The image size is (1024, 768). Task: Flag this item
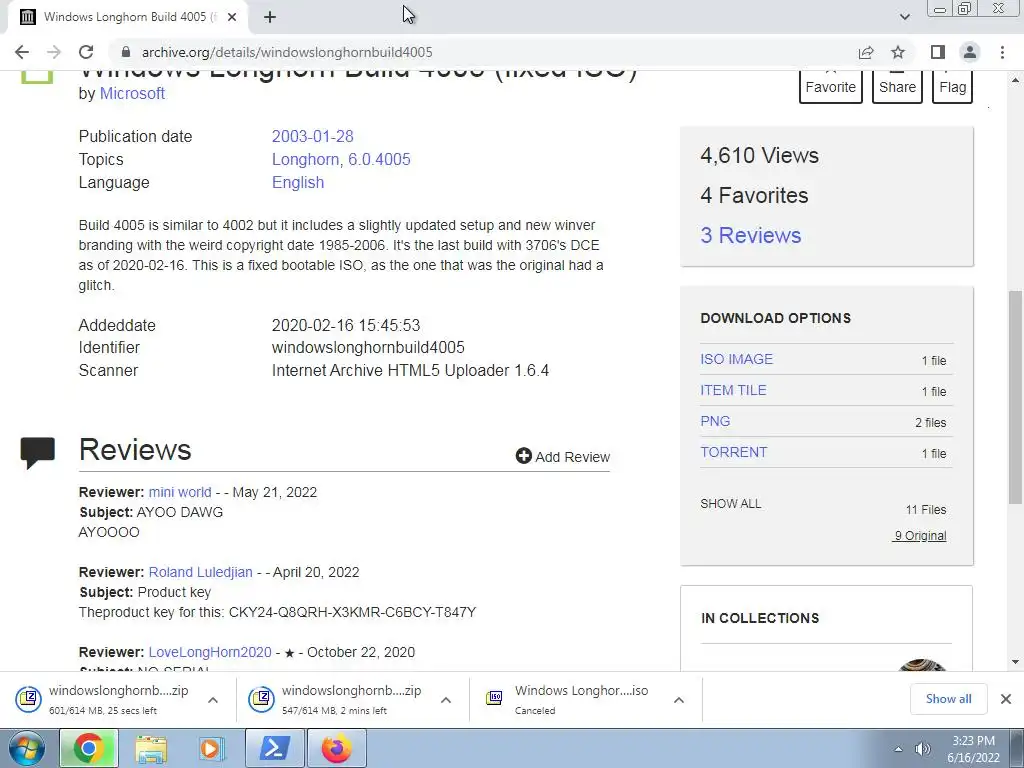pyautogui.click(x=952, y=87)
